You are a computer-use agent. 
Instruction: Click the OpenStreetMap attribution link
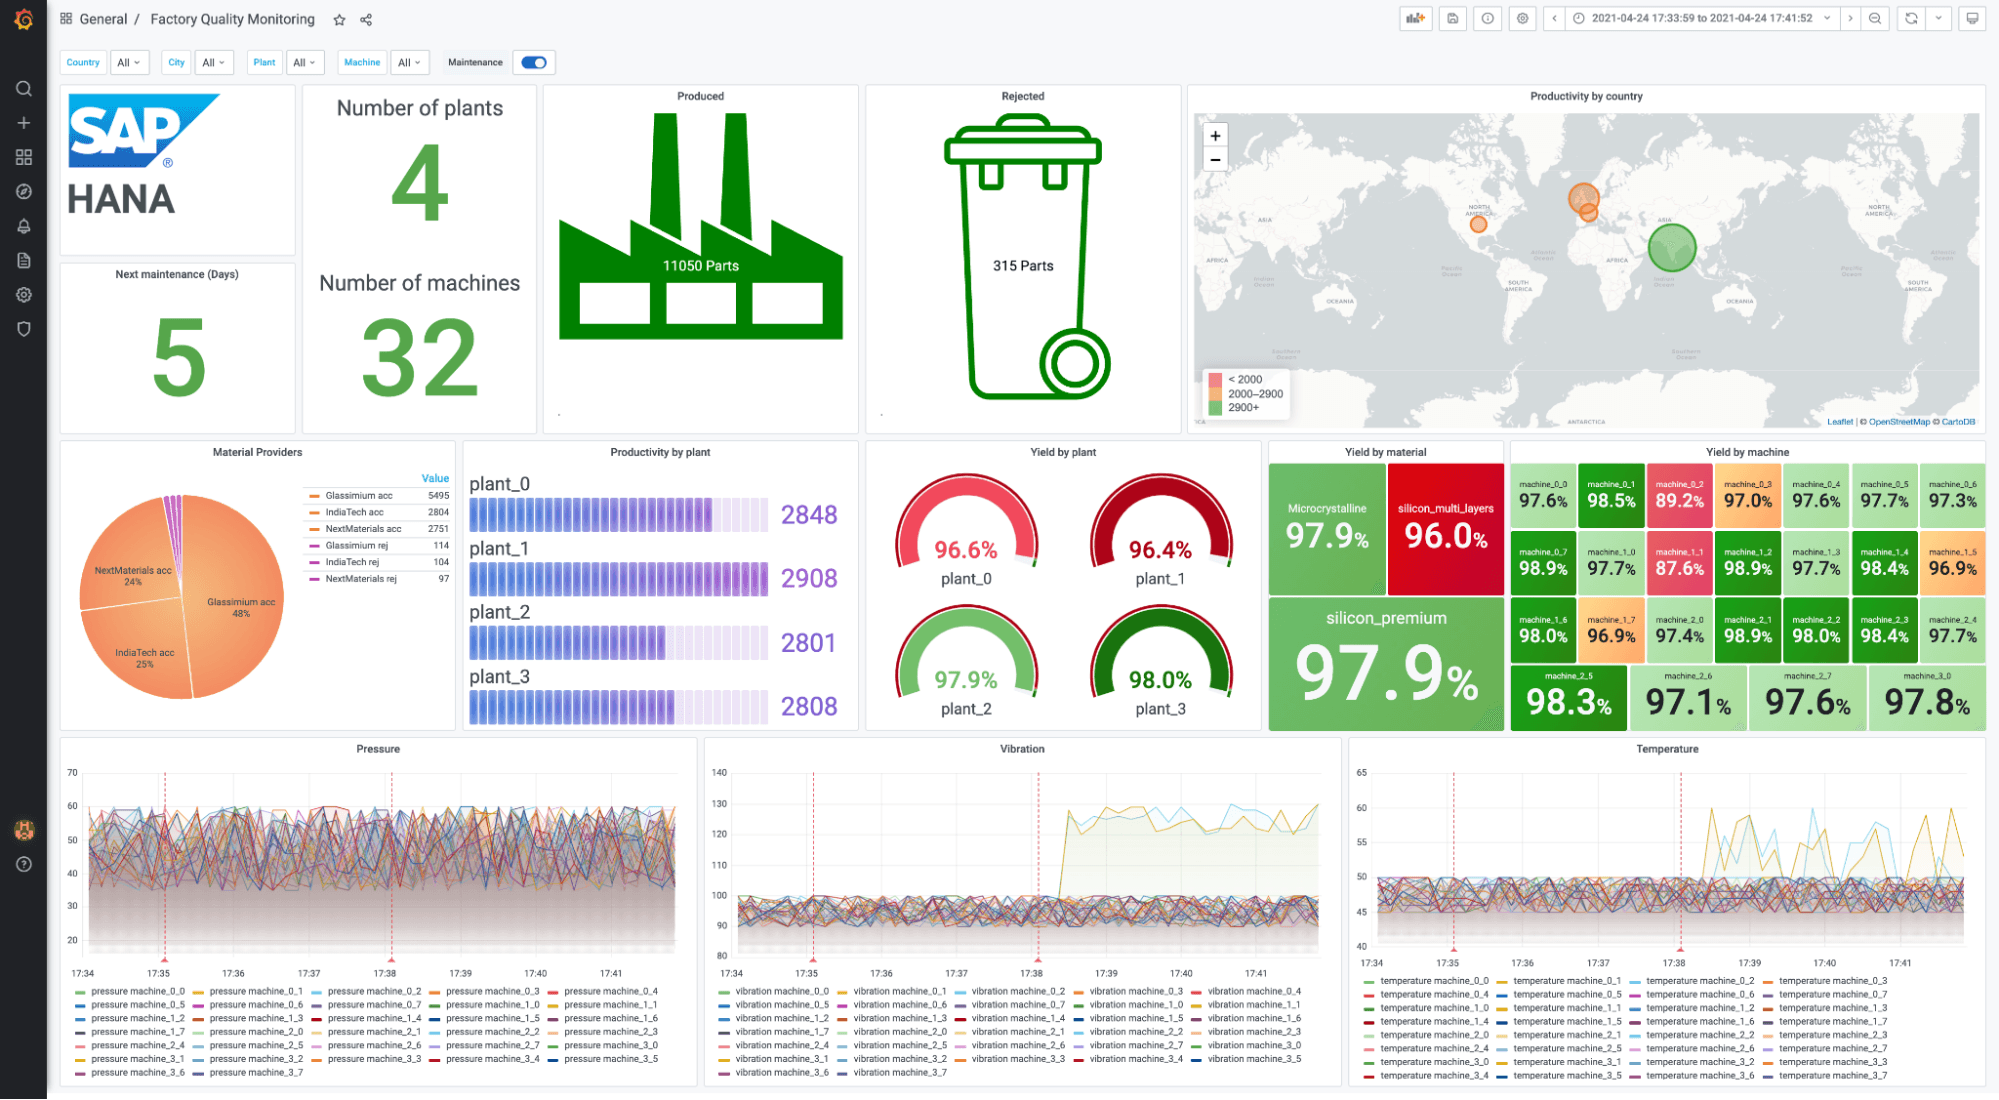tap(1899, 422)
